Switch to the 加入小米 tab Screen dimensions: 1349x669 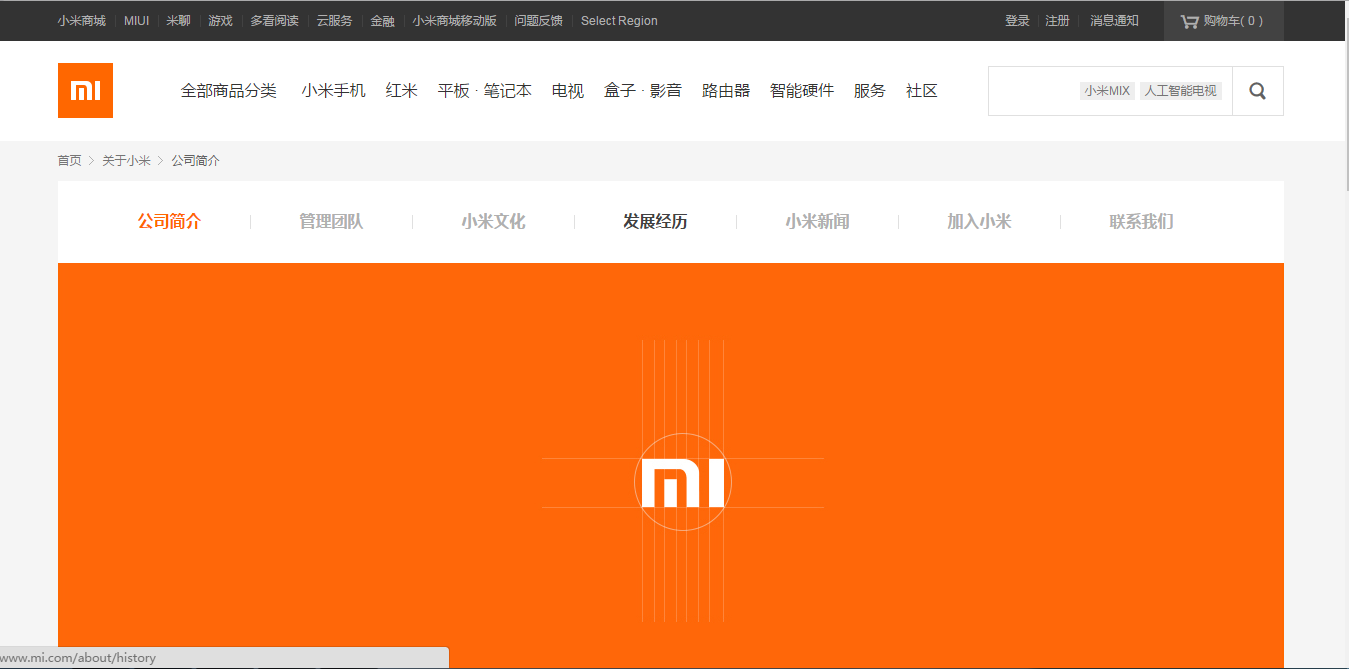(979, 222)
